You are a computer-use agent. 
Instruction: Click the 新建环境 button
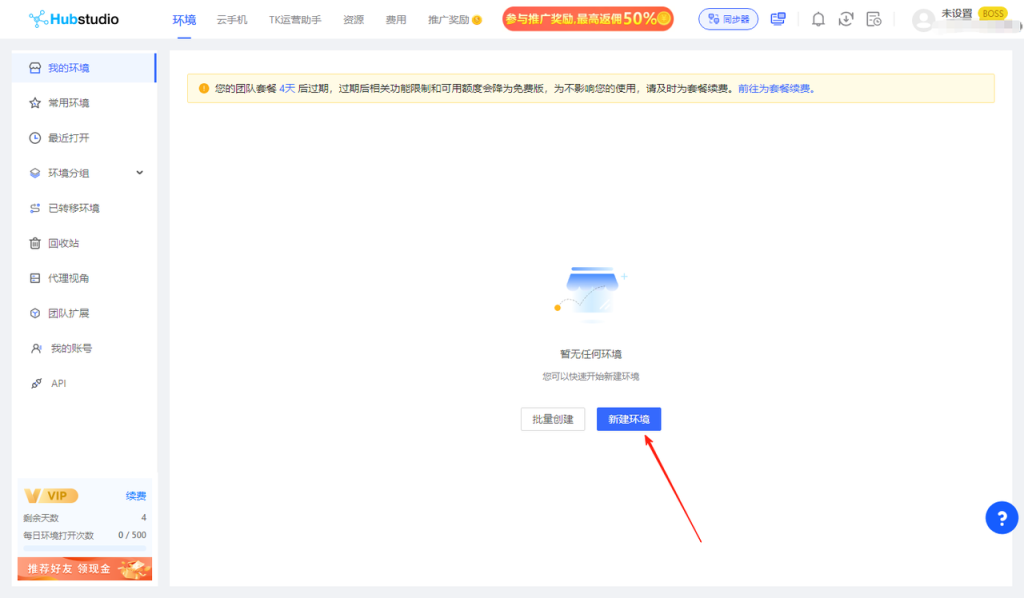(x=628, y=419)
